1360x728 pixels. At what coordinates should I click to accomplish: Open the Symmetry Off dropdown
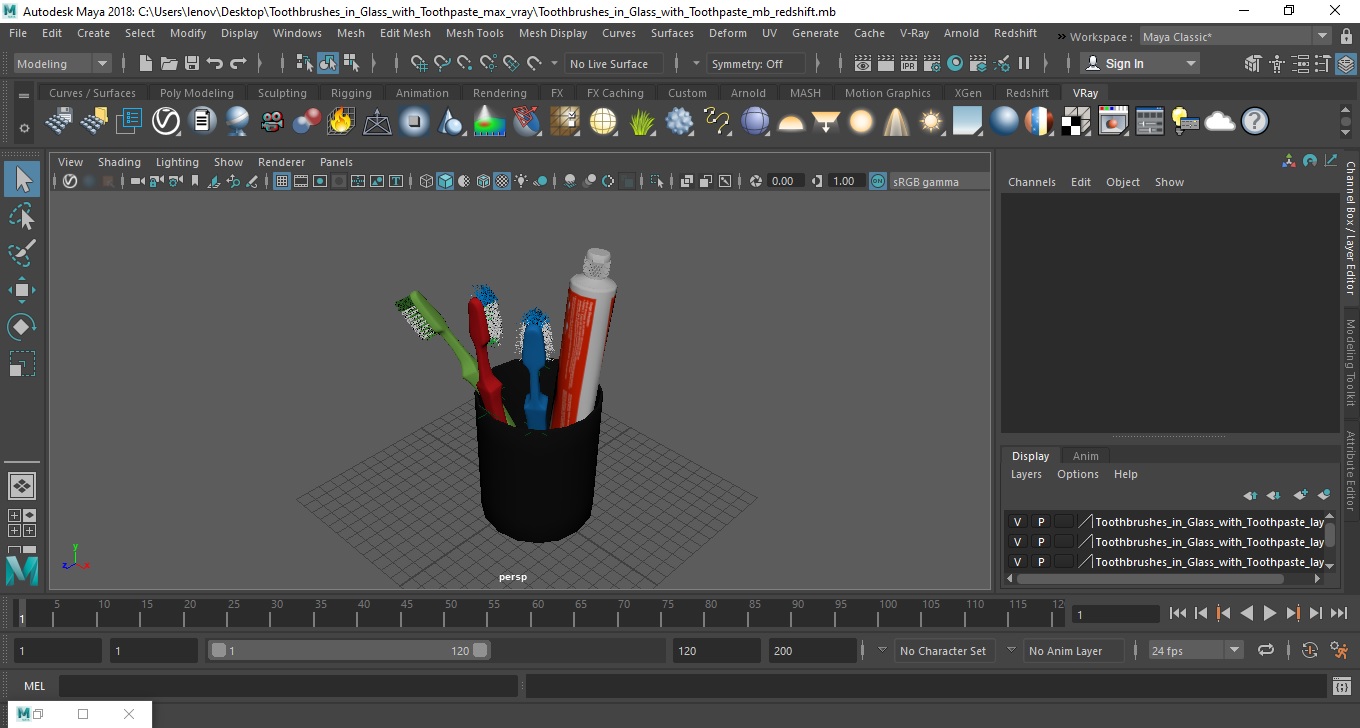756,63
